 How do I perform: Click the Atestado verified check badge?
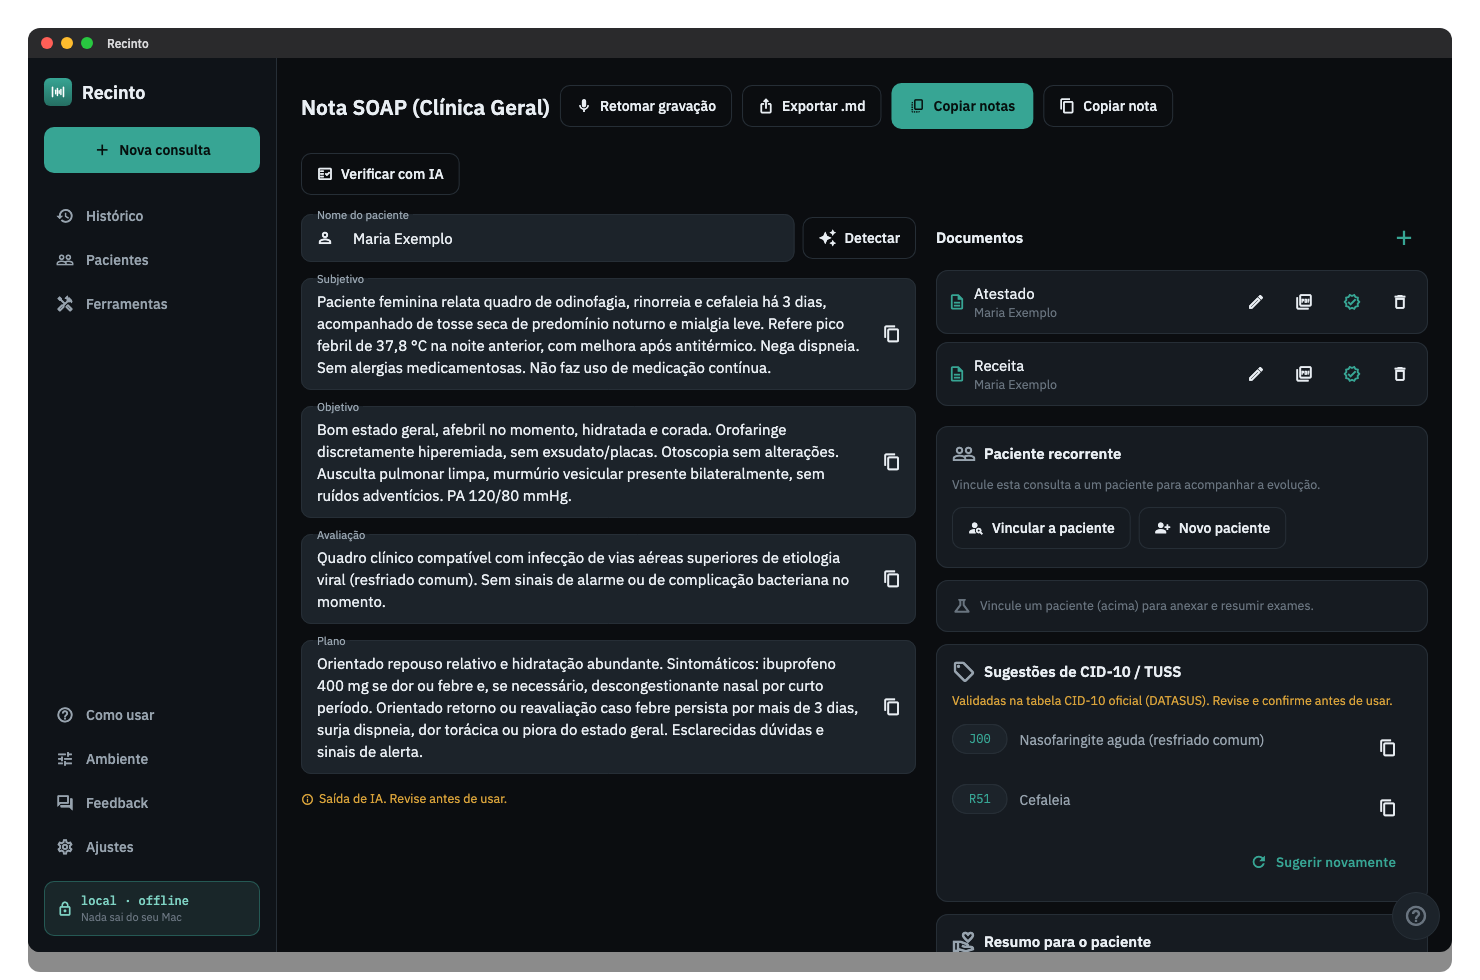tap(1352, 302)
